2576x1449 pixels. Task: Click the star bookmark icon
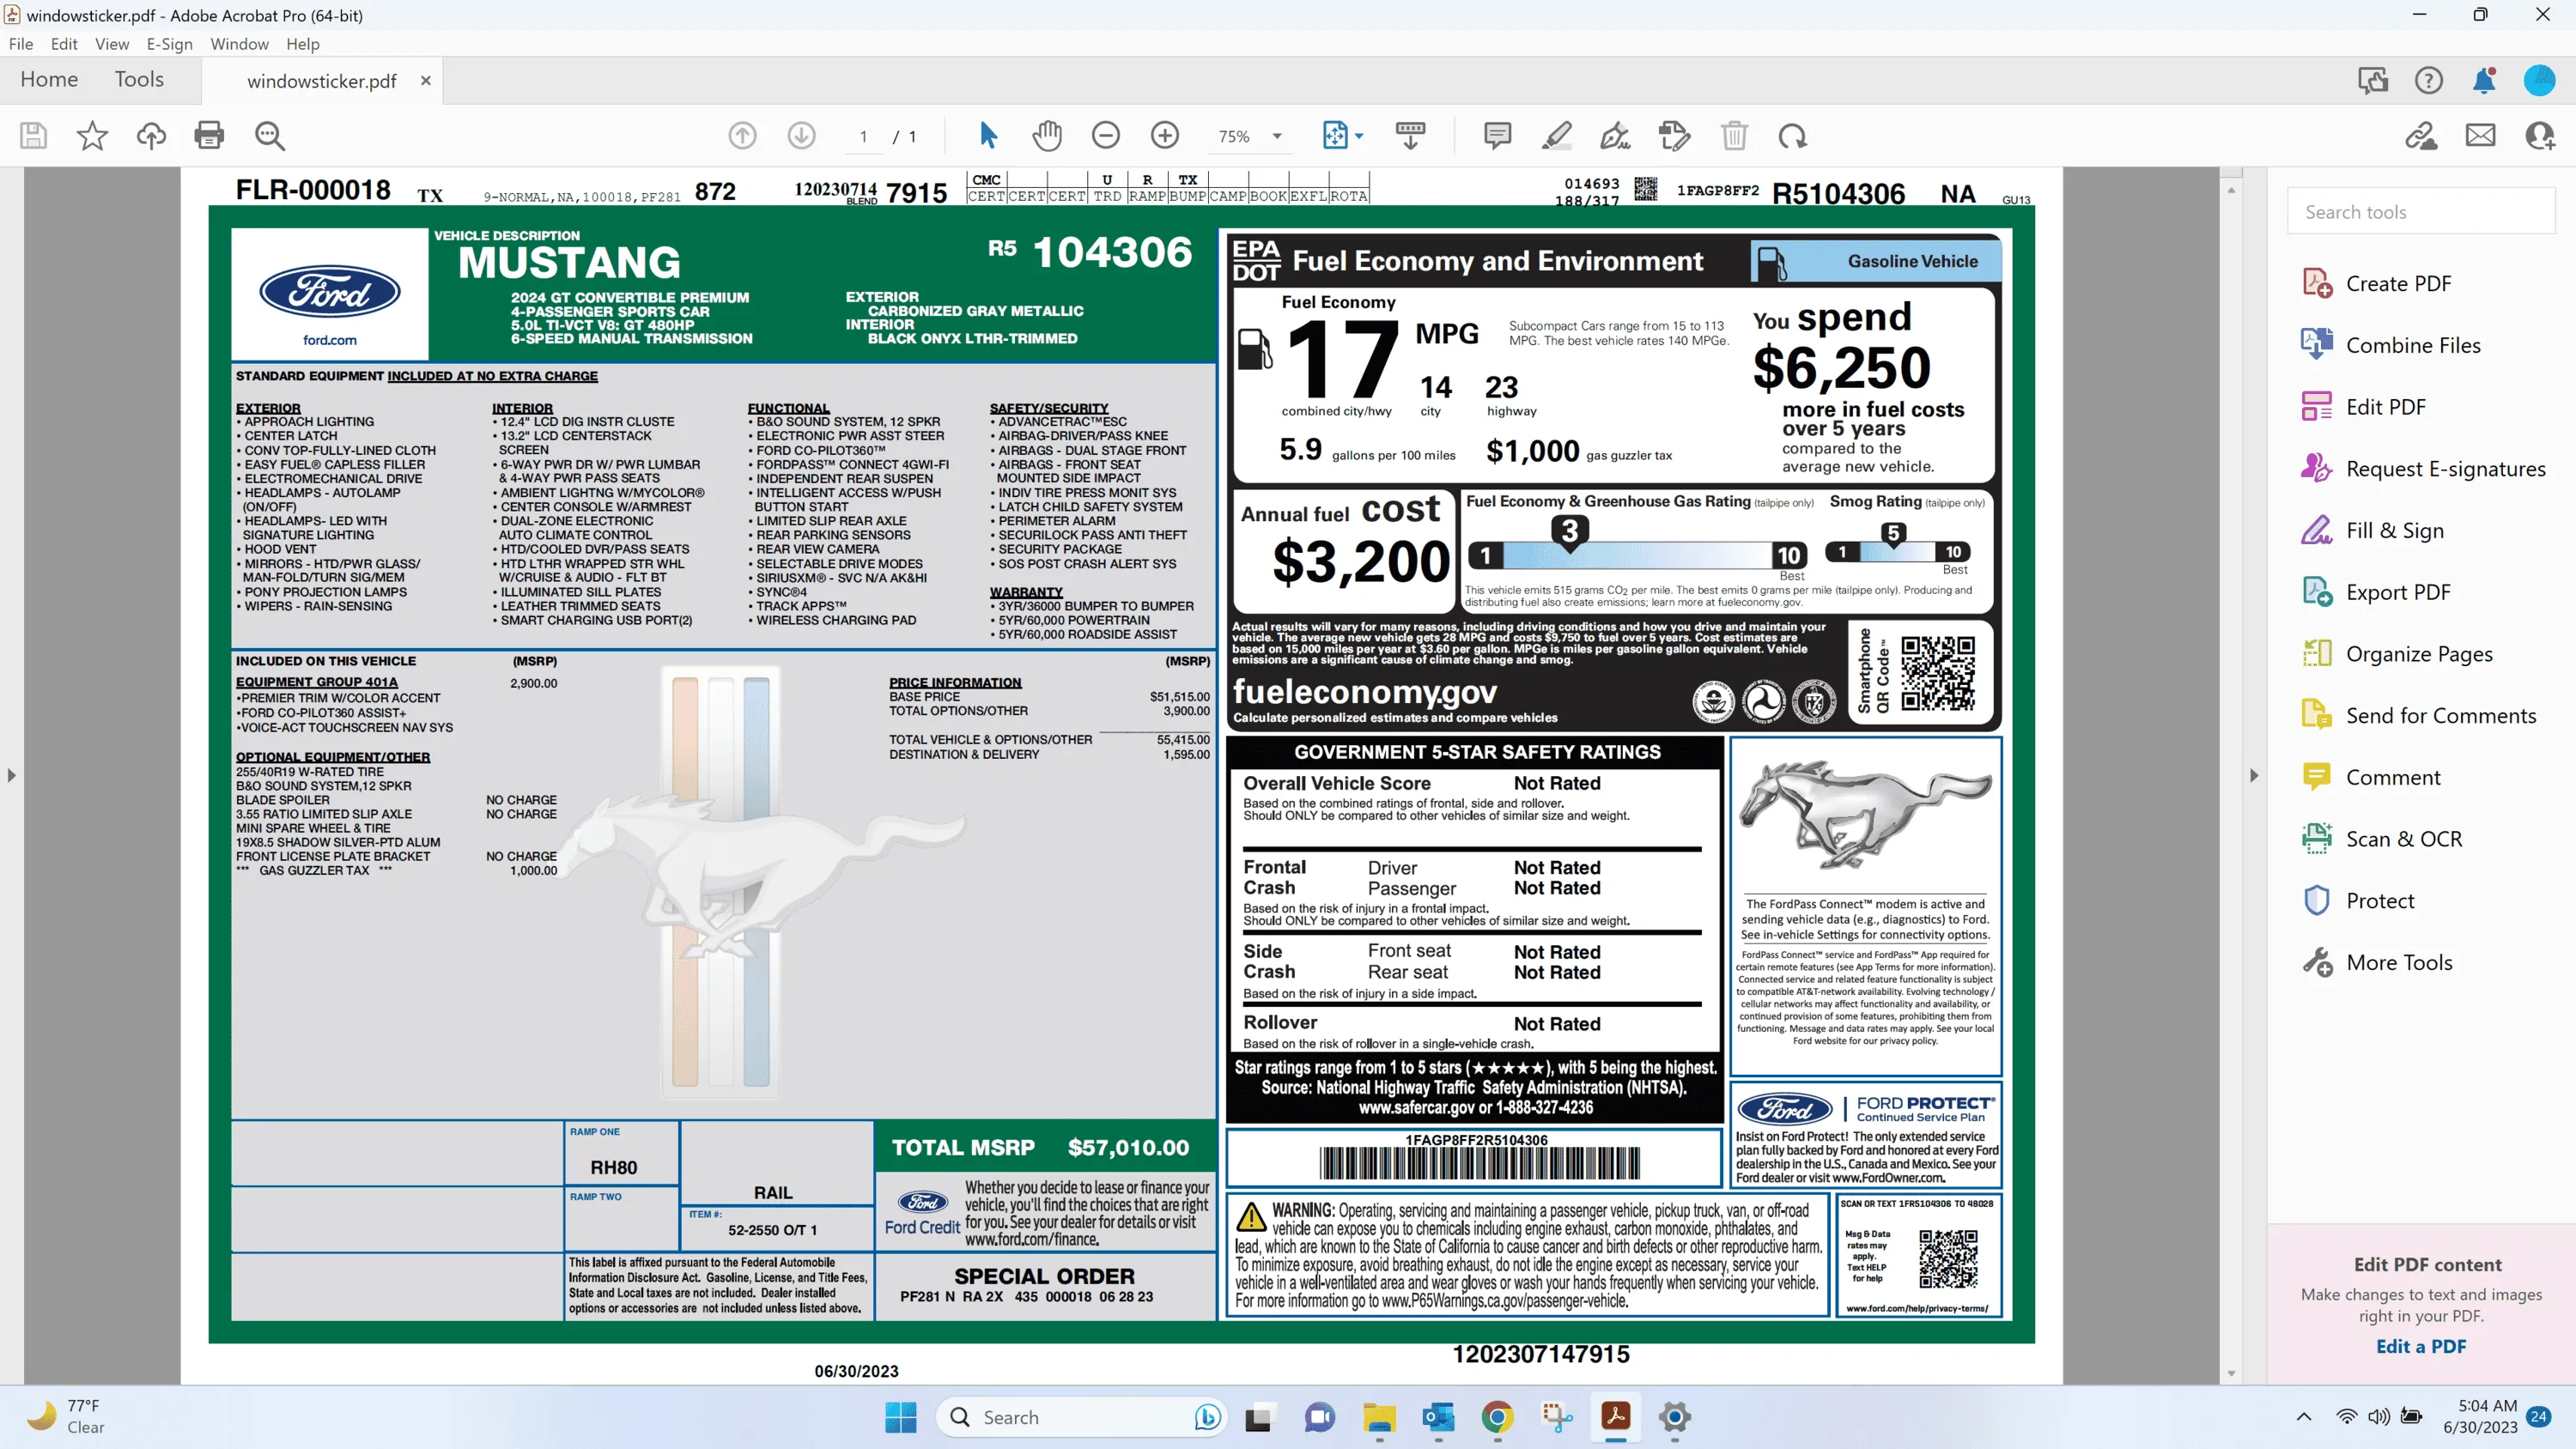[92, 135]
